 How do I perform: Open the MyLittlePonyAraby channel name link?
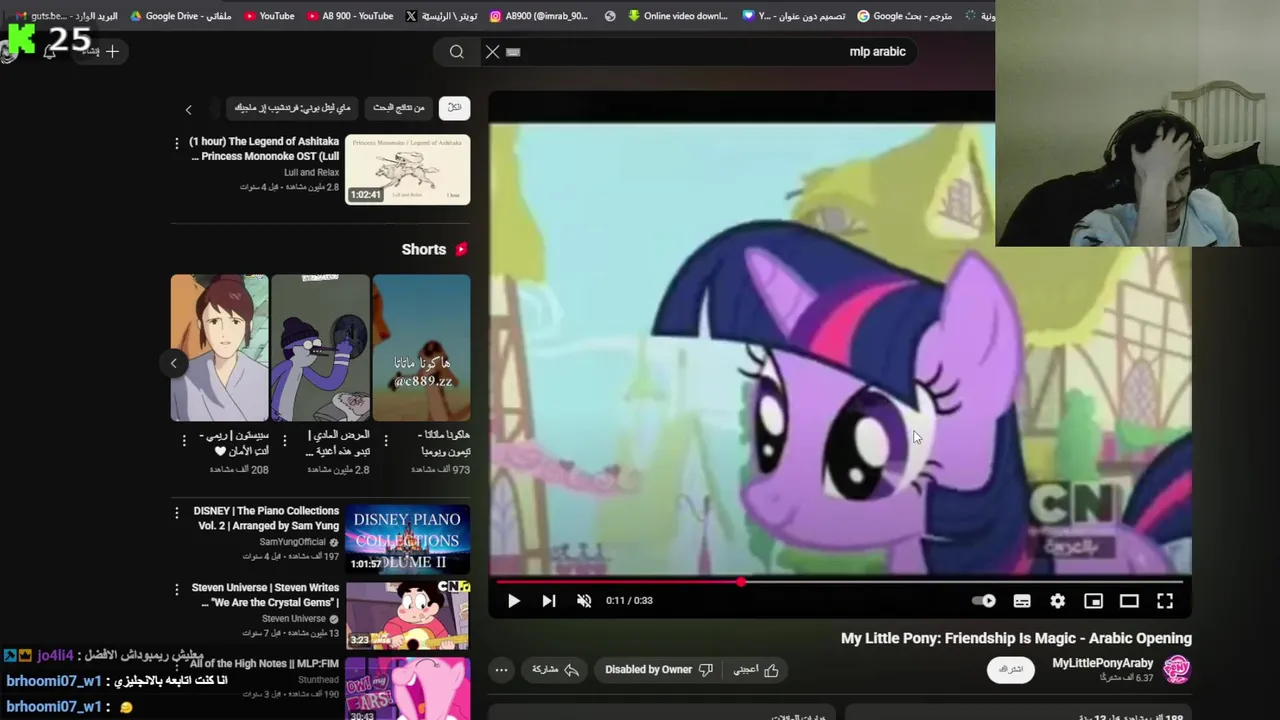[1103, 663]
